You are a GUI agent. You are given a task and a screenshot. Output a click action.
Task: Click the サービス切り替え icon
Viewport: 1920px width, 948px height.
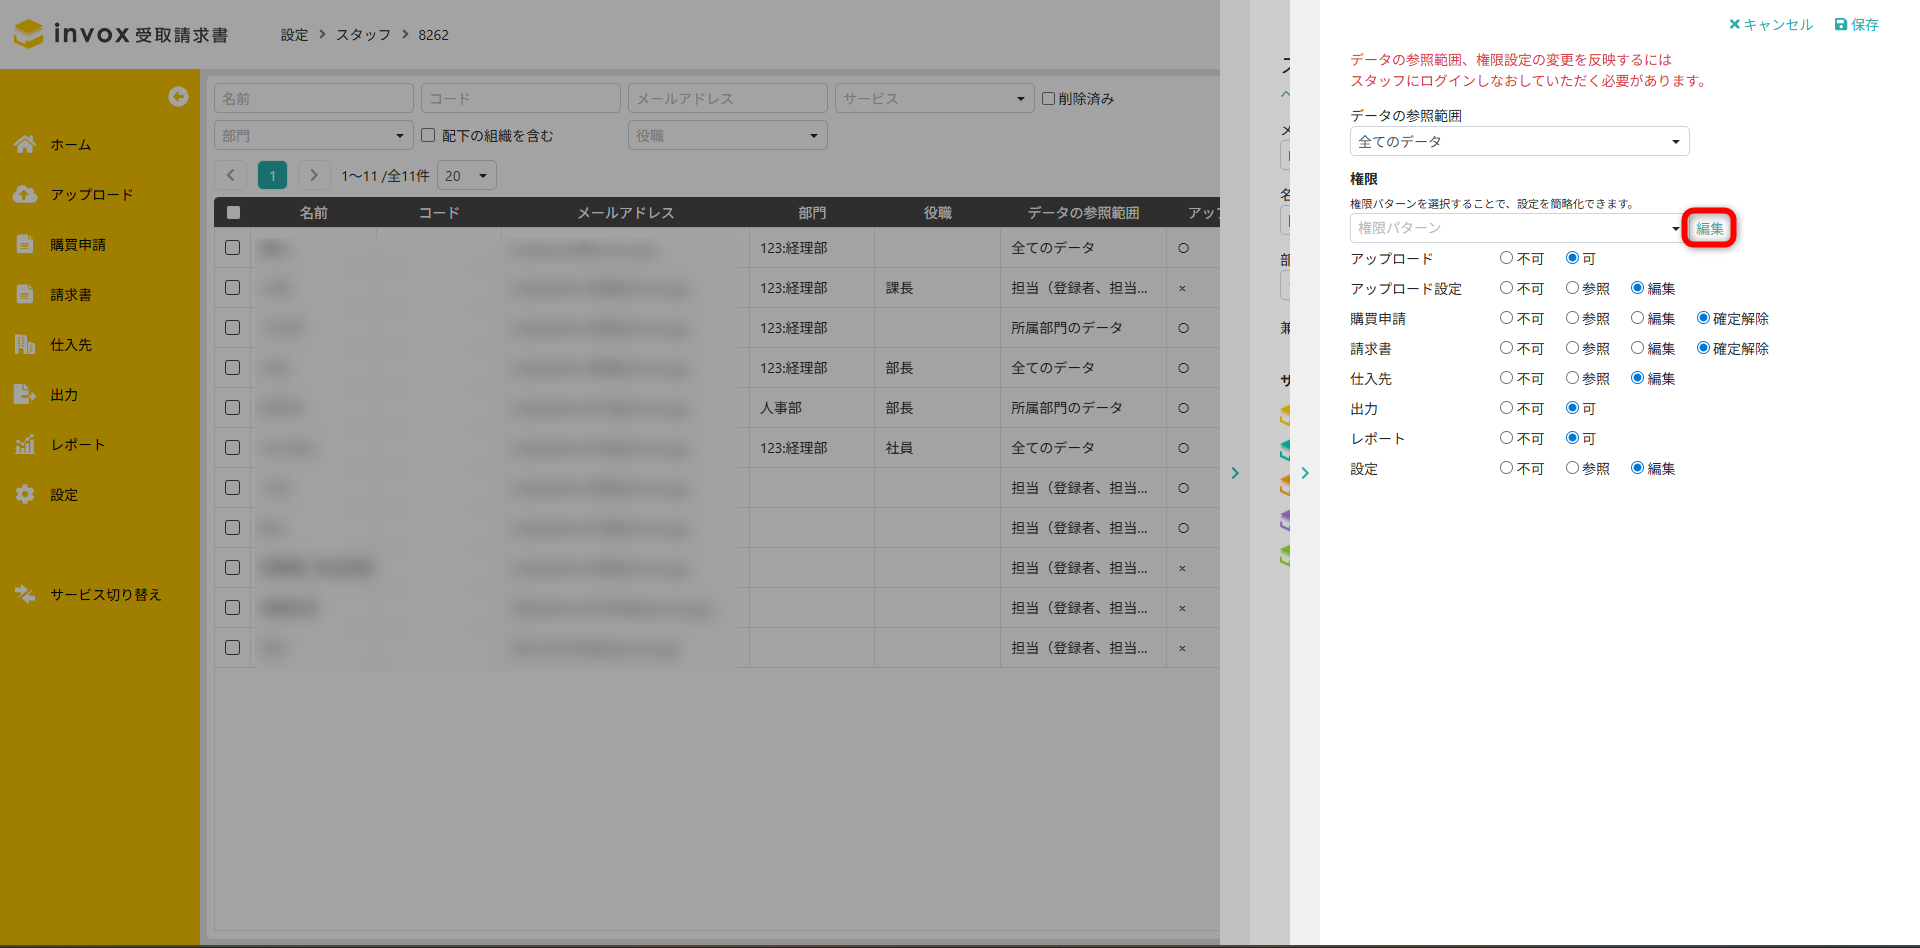[x=25, y=595]
